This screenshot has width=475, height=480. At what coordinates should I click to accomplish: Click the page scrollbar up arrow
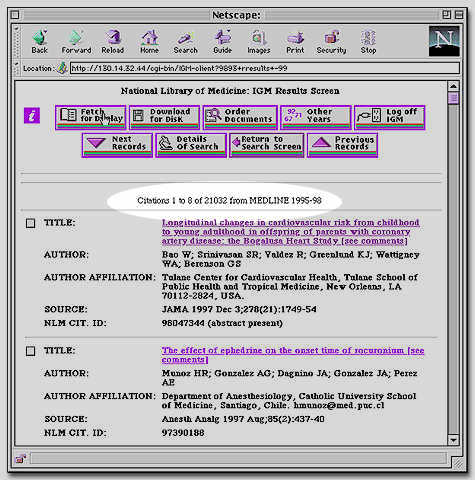[453, 86]
